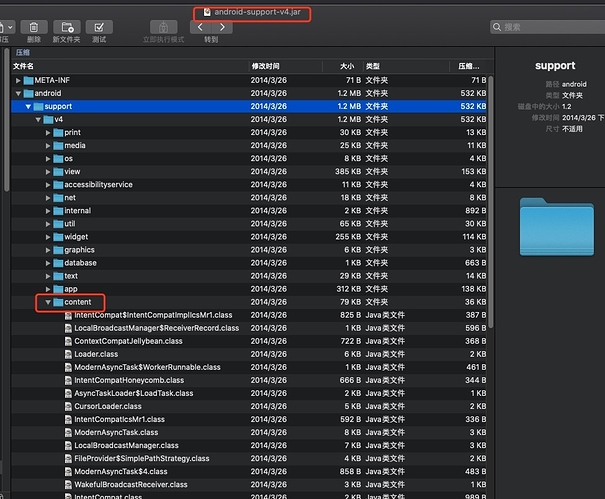605x499 pixels.
Task: Click the immediate execution mode toolbar icon
Action: [x=164, y=27]
